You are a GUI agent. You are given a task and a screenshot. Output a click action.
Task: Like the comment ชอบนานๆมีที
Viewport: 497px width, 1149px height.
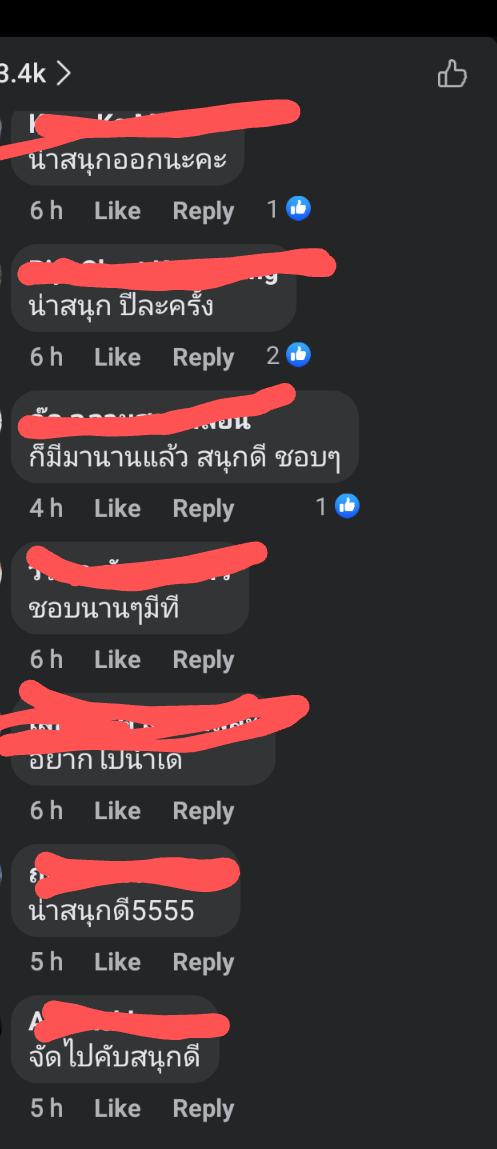[x=117, y=660]
